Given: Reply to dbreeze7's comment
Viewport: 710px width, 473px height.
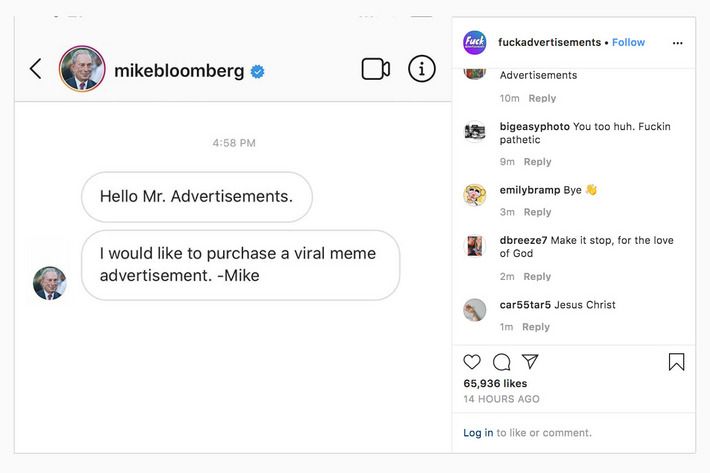Looking at the screenshot, I should click(x=537, y=277).
